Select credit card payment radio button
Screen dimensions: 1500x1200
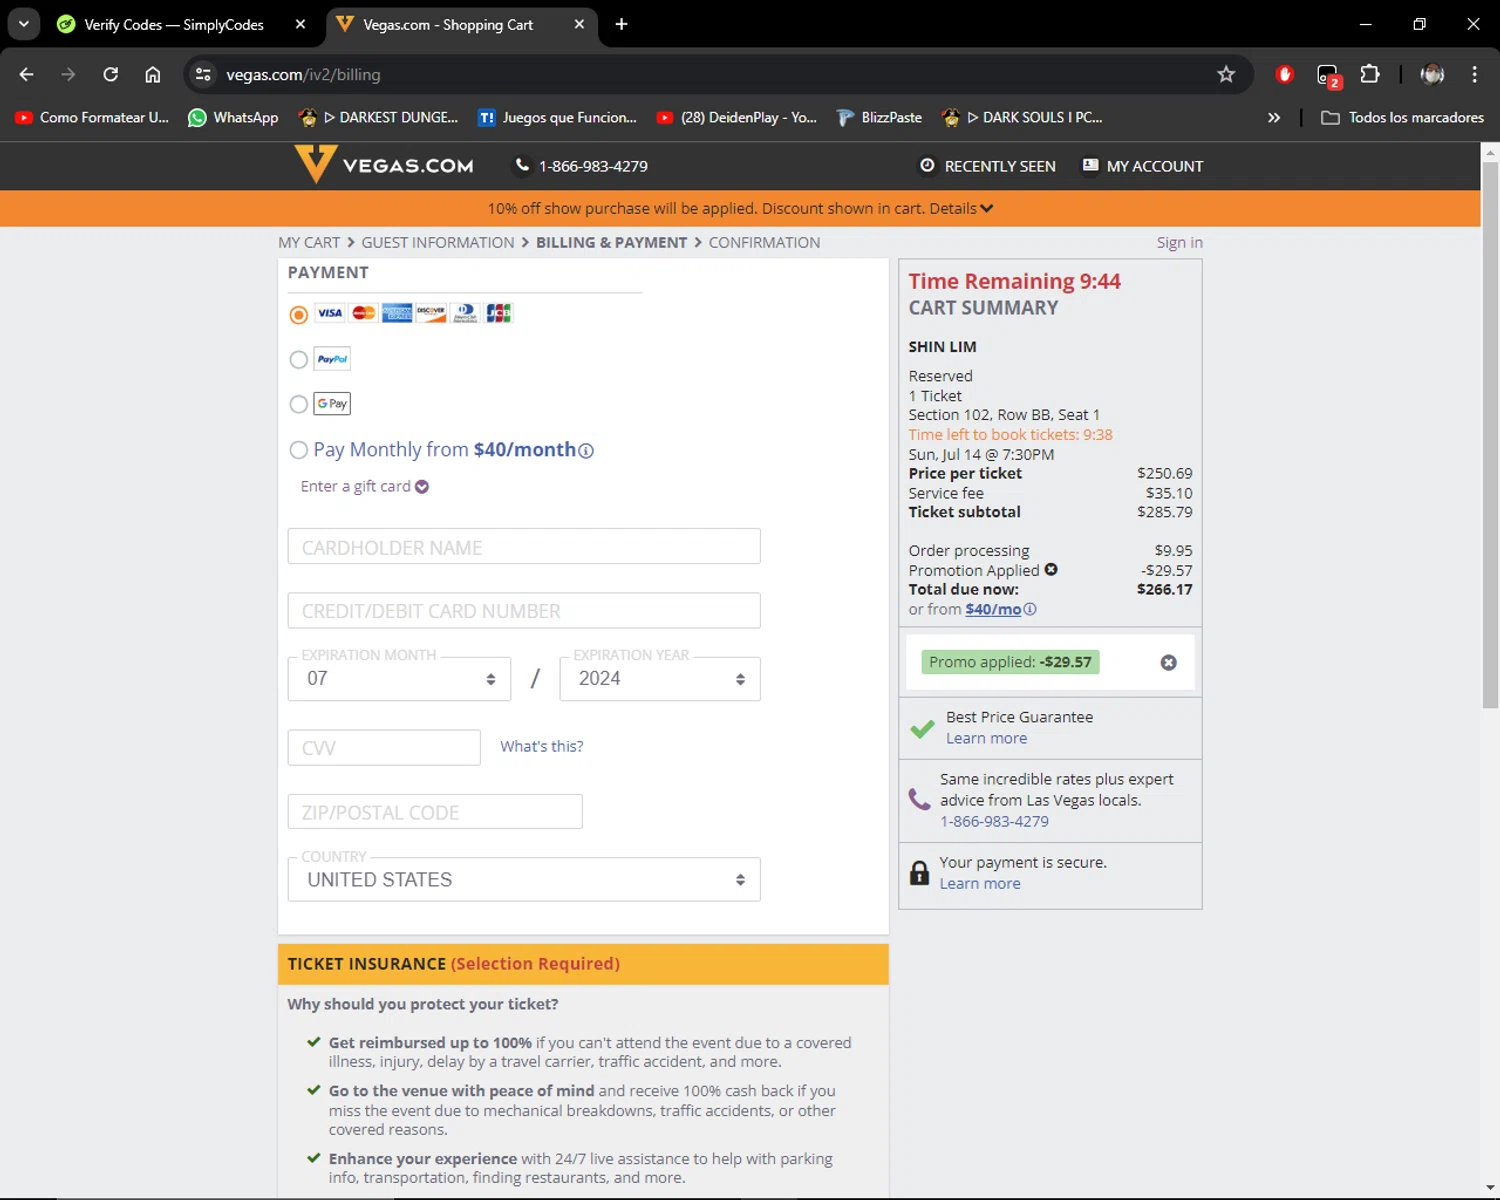pyautogui.click(x=298, y=315)
